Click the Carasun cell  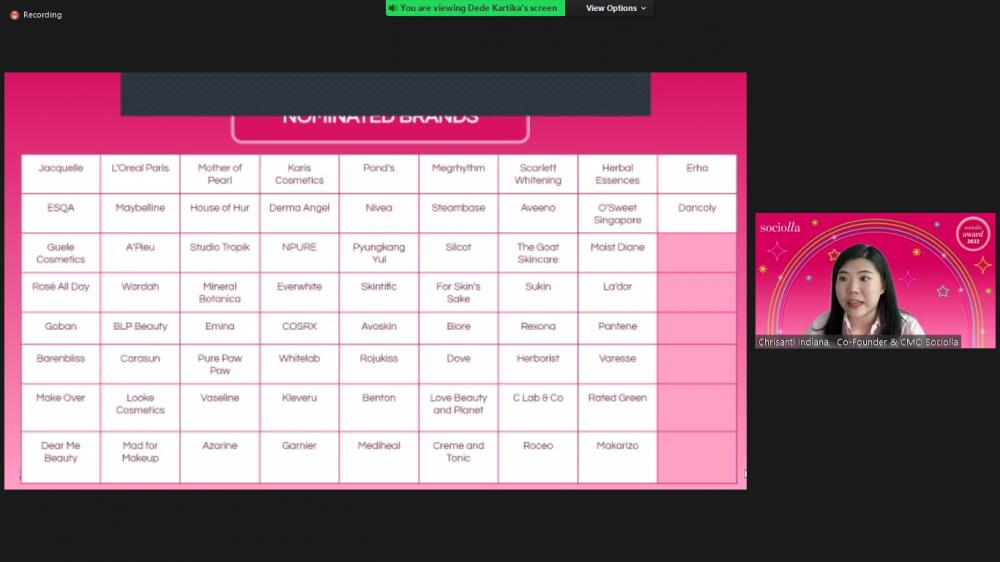tap(140, 365)
